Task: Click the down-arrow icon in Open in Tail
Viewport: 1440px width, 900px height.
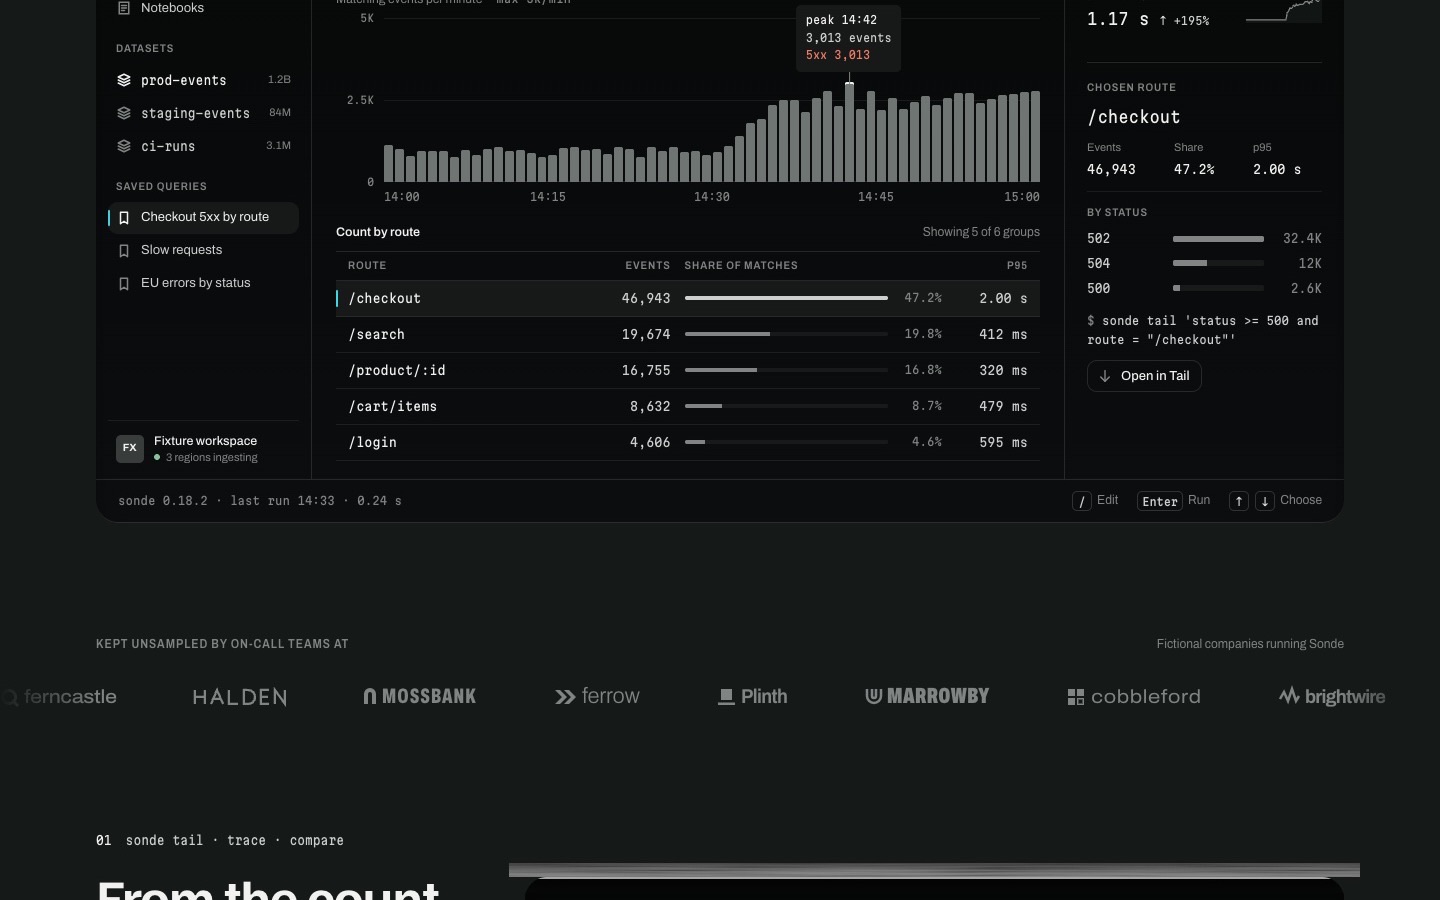Action: coord(1105,376)
